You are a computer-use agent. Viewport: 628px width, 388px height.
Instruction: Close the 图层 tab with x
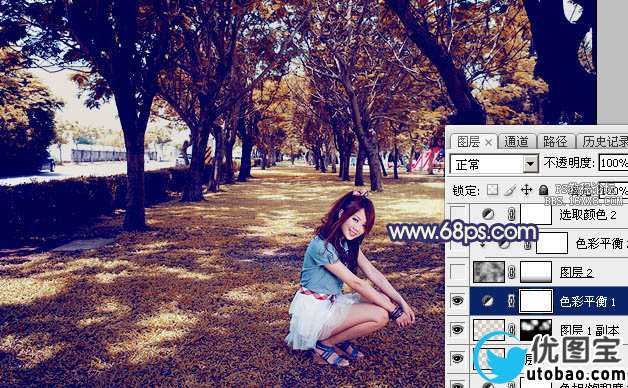point(488,142)
